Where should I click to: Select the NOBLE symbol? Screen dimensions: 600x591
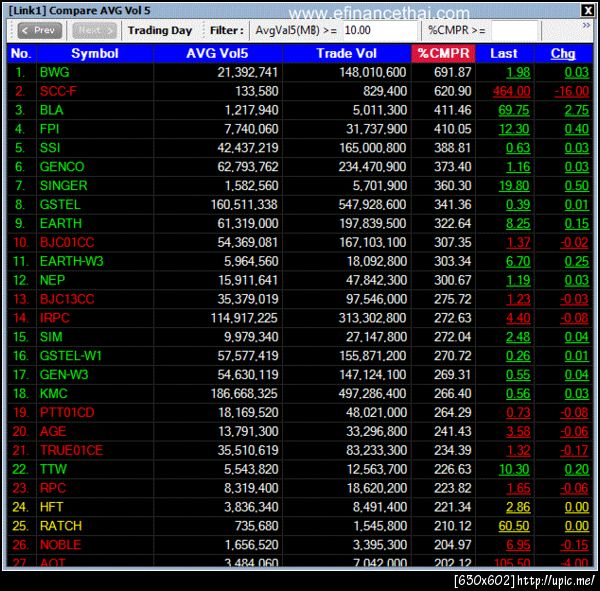pyautogui.click(x=60, y=545)
